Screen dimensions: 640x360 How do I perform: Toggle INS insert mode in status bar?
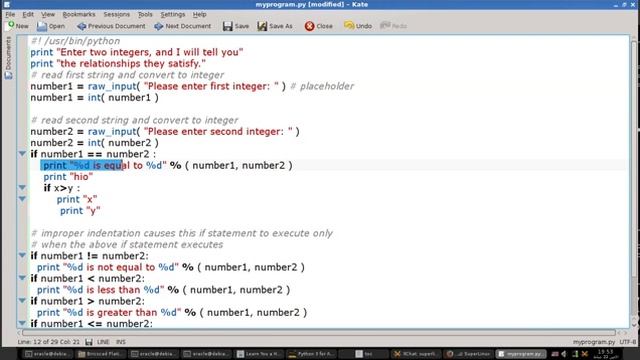click(x=121, y=342)
